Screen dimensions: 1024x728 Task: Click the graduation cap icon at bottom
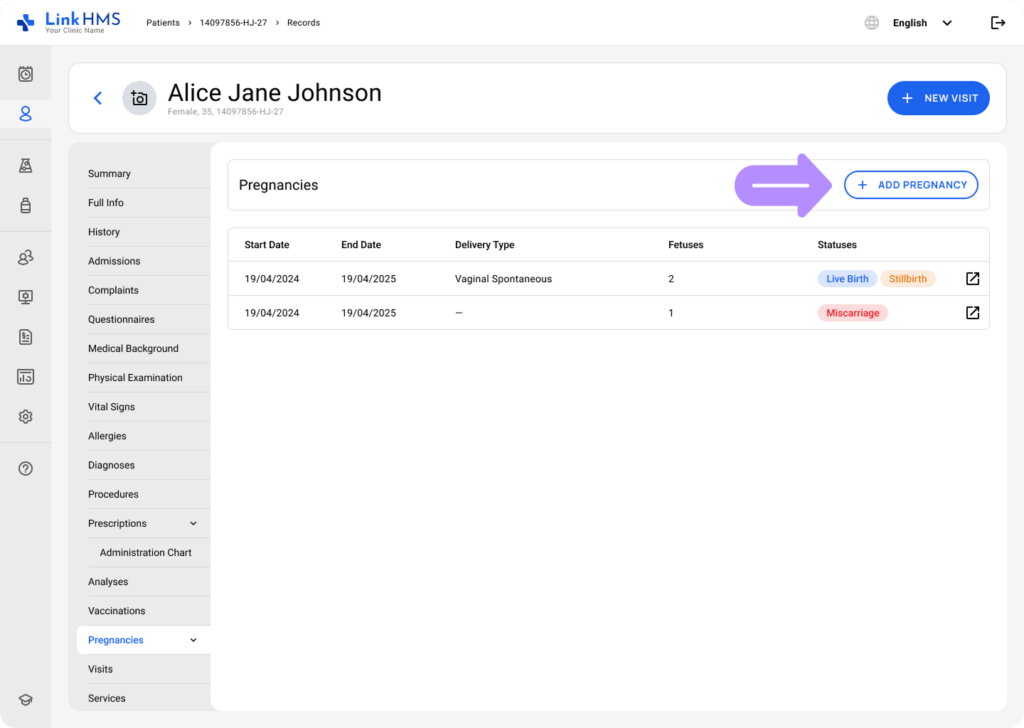pyautogui.click(x=26, y=700)
